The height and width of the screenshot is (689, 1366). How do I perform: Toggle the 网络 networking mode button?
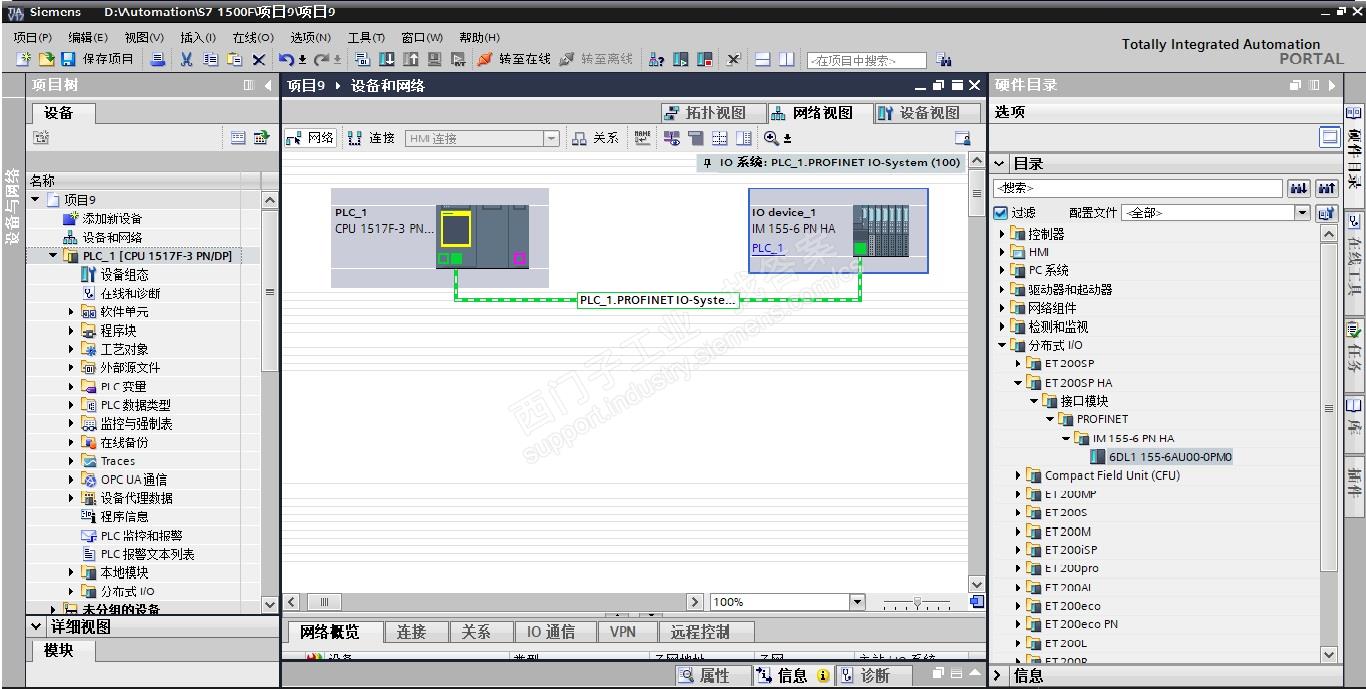(310, 138)
